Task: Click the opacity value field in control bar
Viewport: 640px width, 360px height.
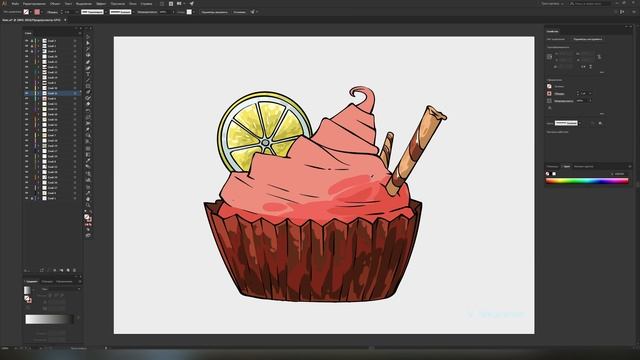Action: pos(164,12)
